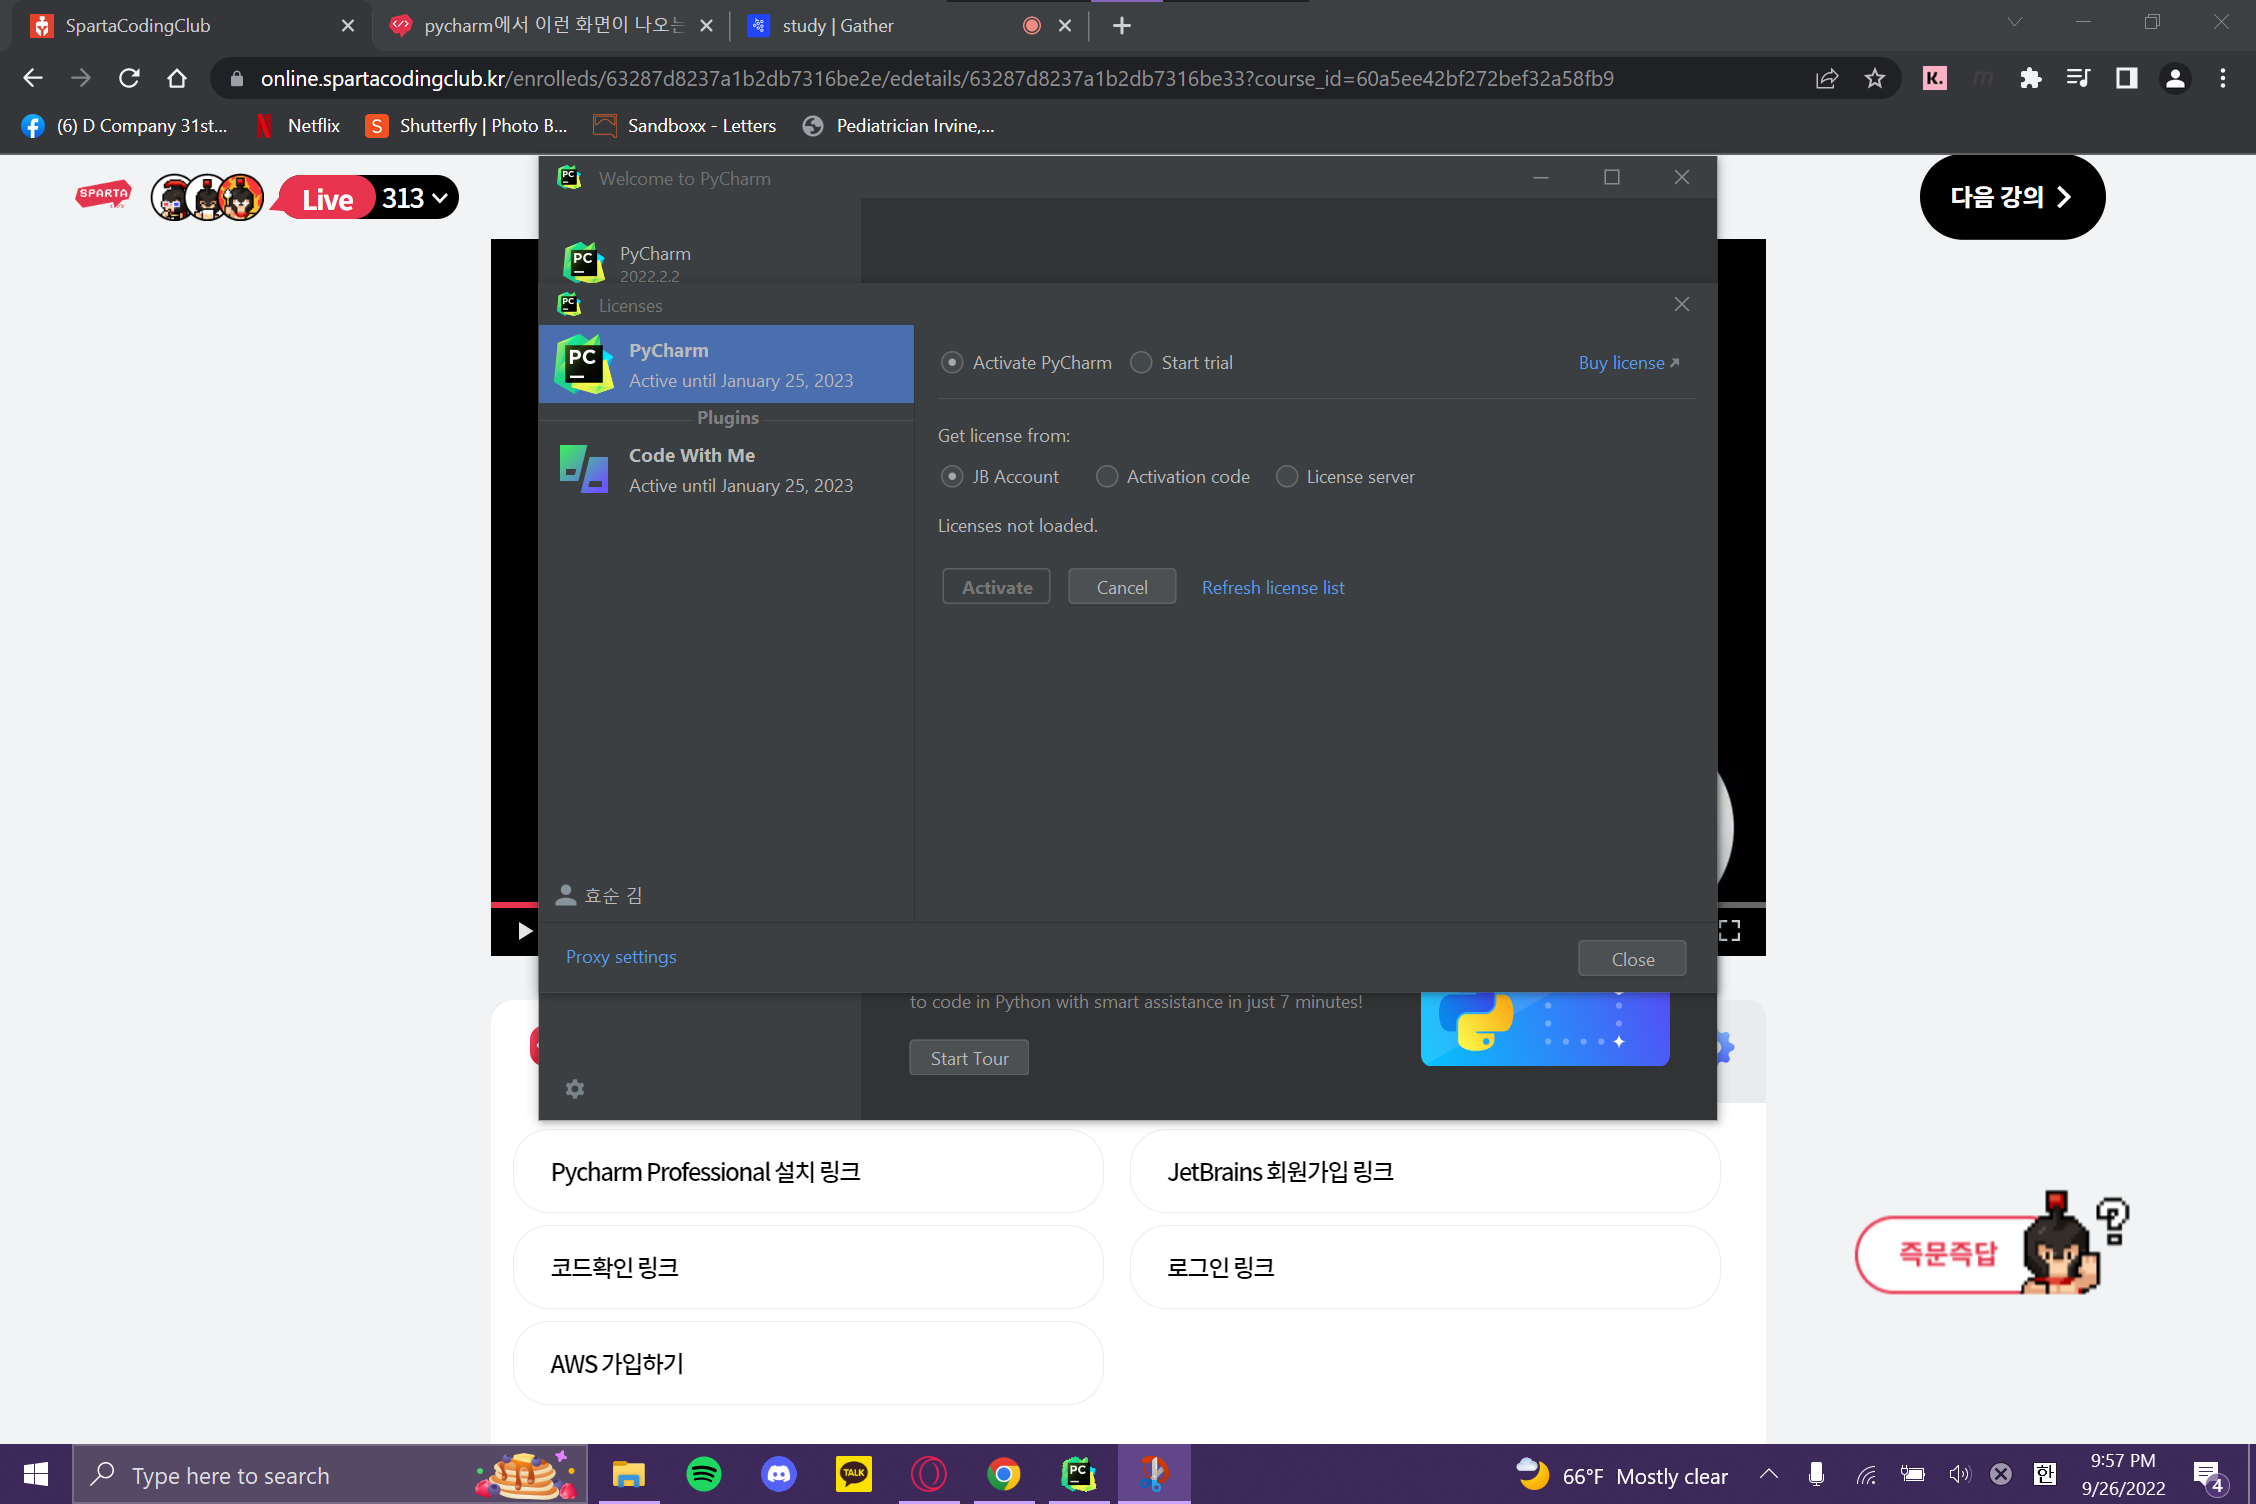
Task: Go to the browser home page
Action: click(x=177, y=78)
